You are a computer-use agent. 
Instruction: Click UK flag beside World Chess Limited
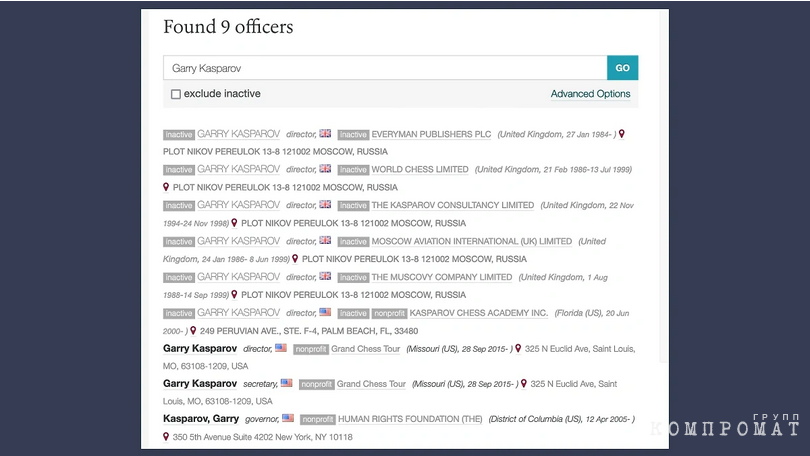tap(325, 168)
